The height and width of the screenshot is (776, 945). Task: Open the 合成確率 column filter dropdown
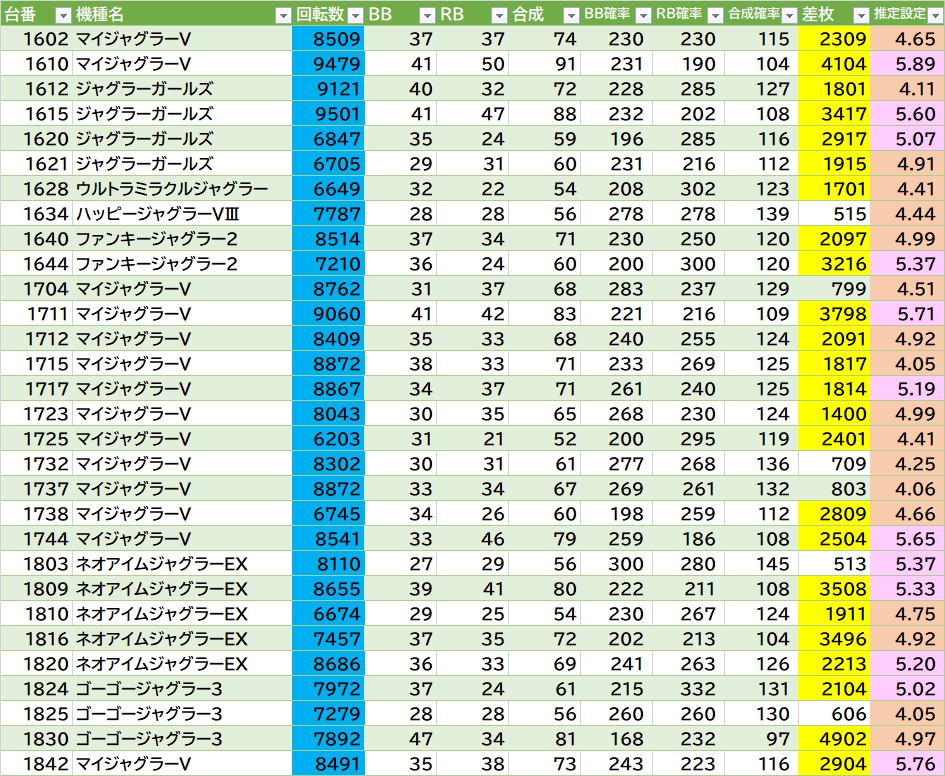pyautogui.click(x=786, y=15)
